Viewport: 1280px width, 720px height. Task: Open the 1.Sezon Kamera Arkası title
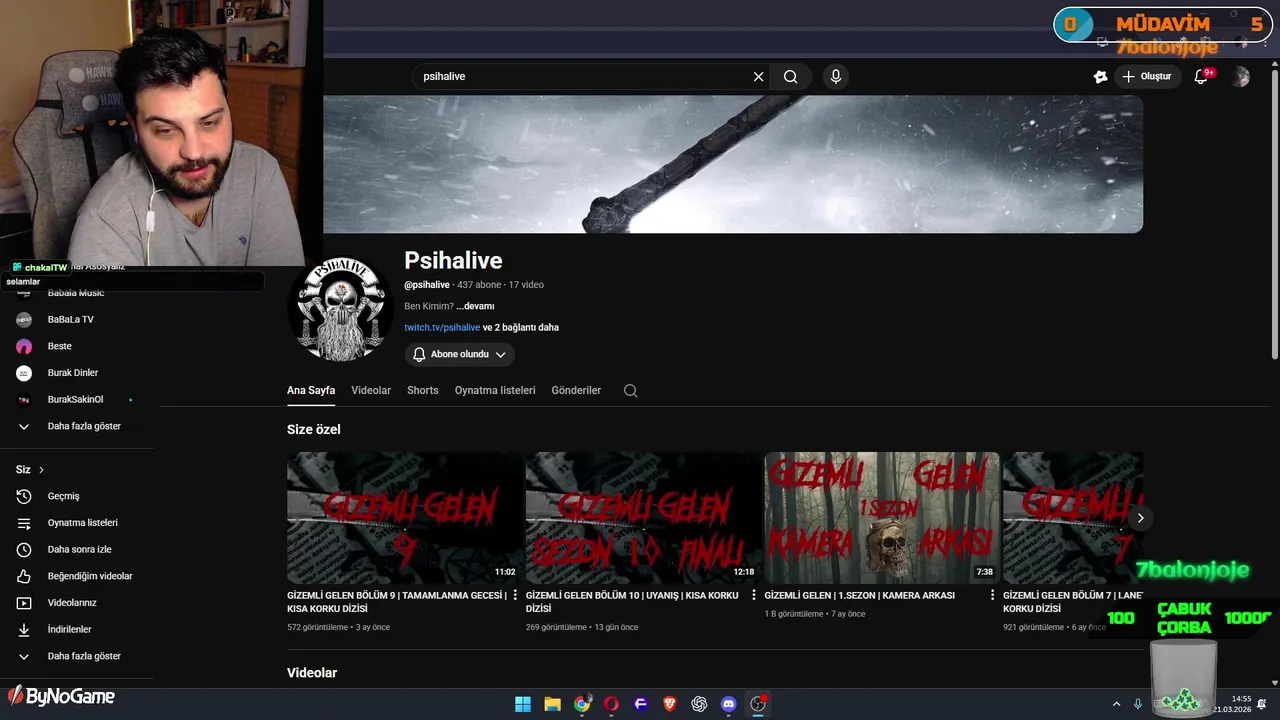860,595
